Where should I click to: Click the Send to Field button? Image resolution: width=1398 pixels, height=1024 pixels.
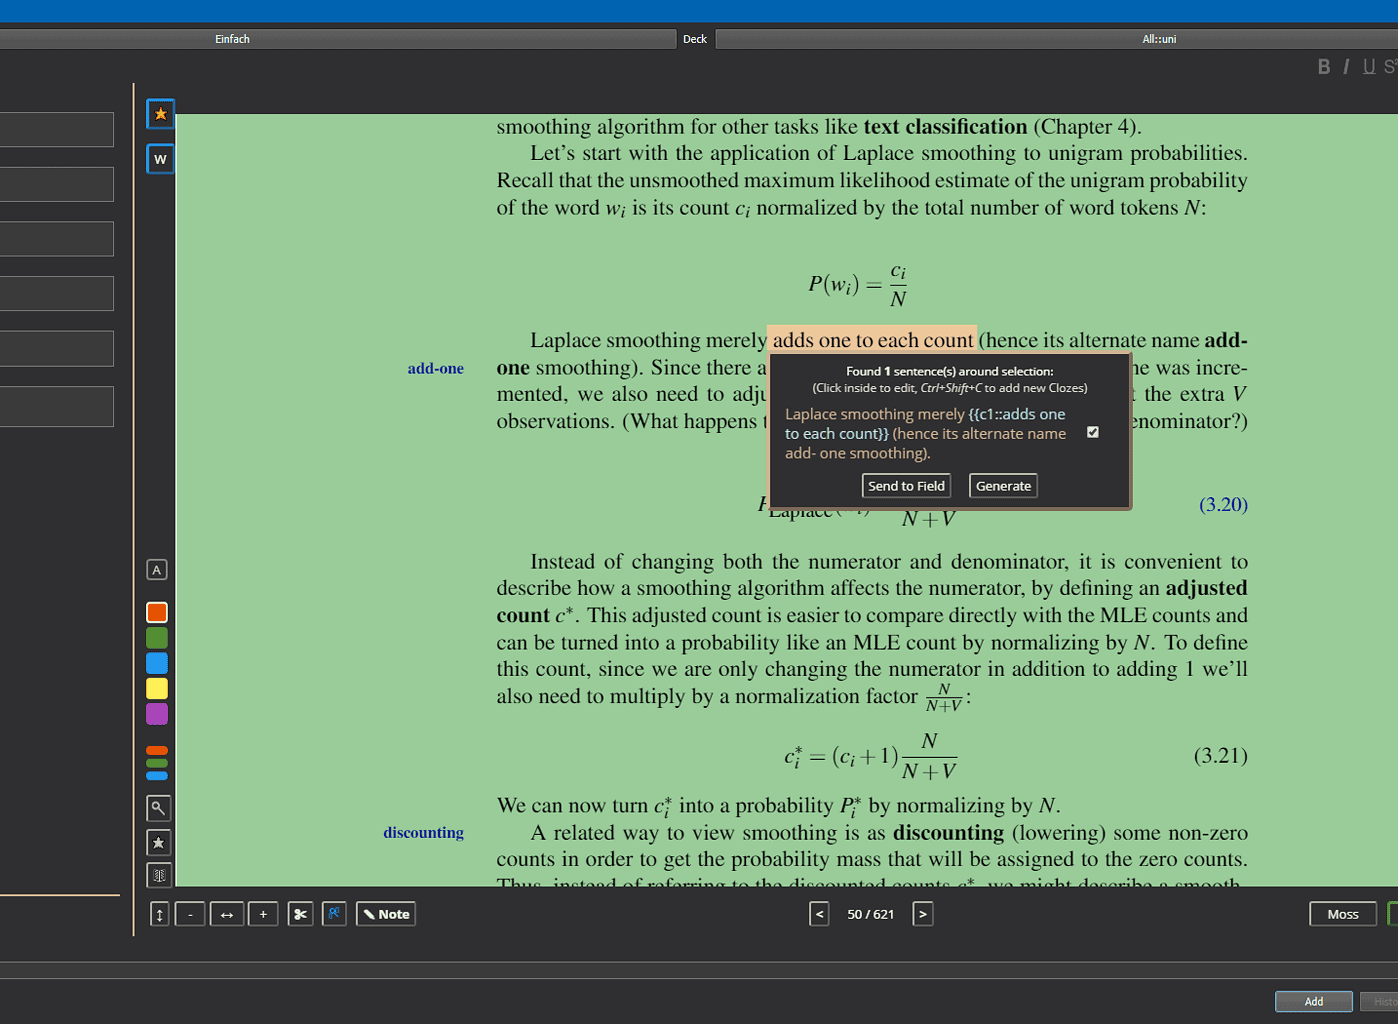pos(906,486)
